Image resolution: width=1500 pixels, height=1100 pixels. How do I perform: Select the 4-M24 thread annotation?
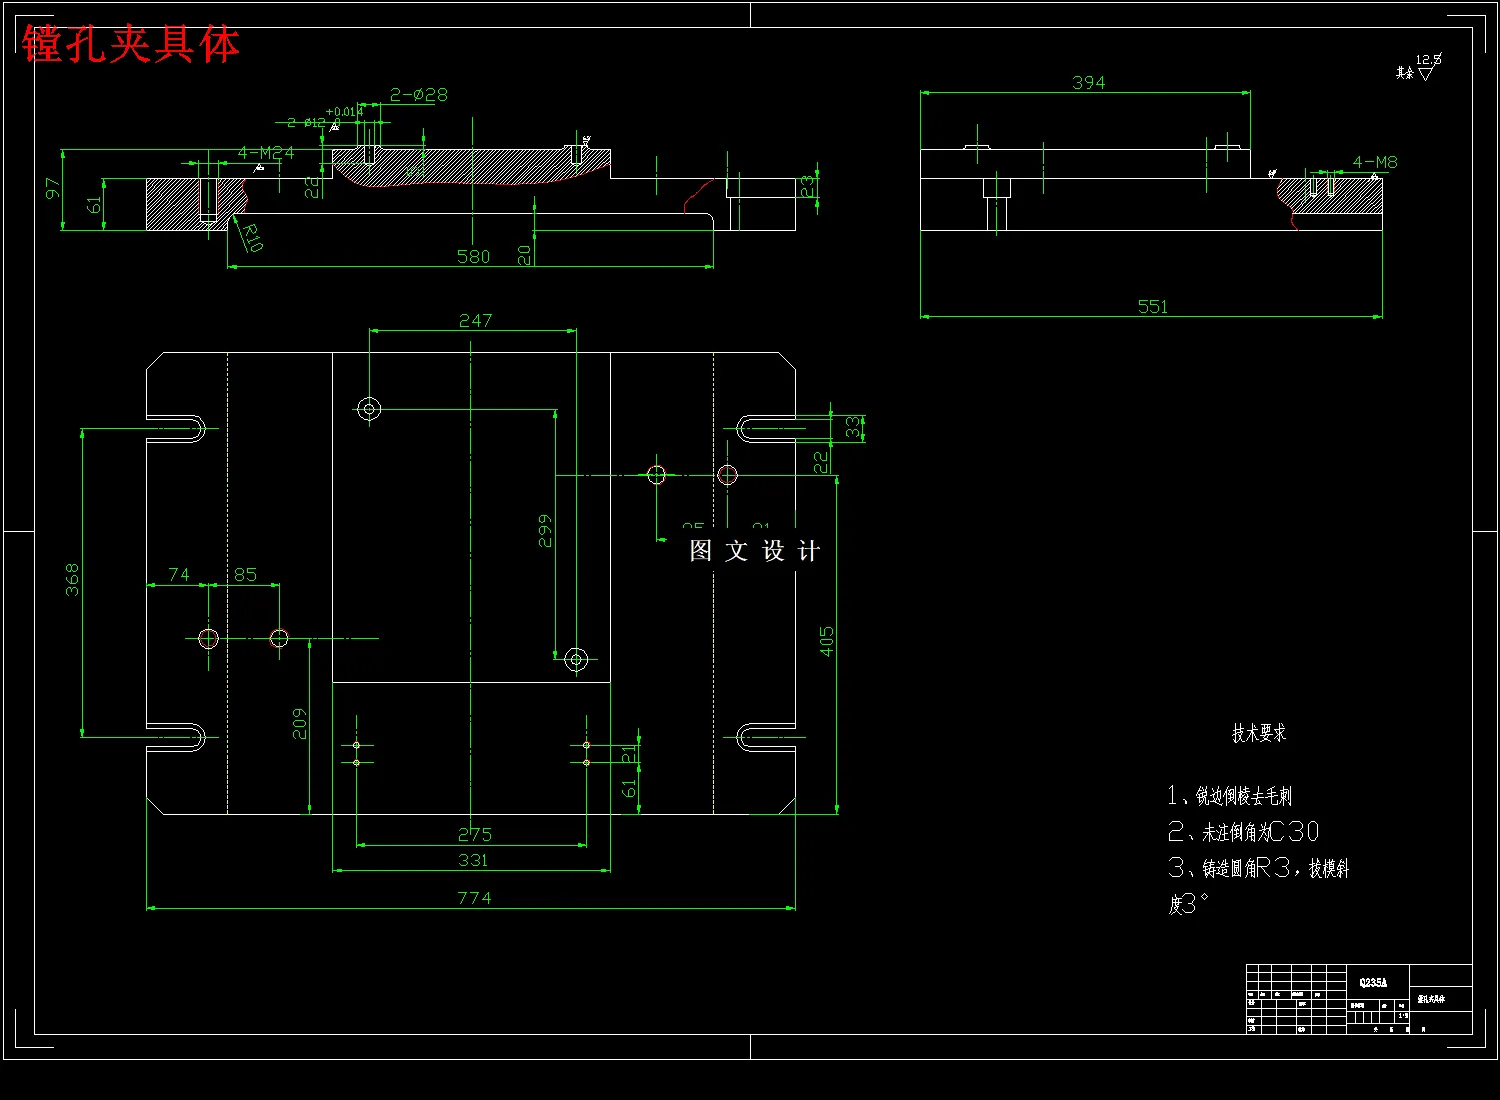[x=266, y=153]
